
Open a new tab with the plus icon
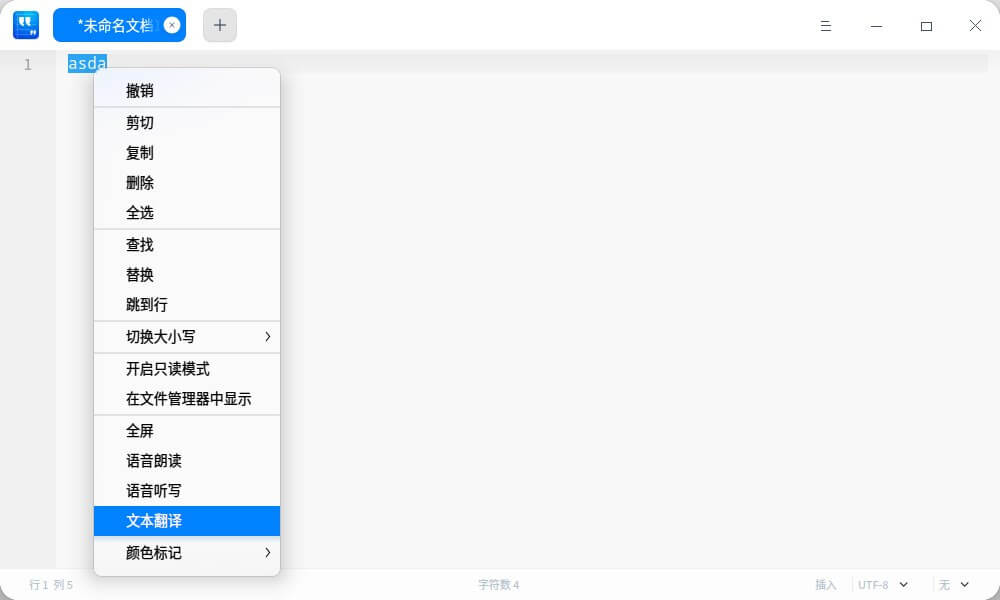[x=219, y=24]
